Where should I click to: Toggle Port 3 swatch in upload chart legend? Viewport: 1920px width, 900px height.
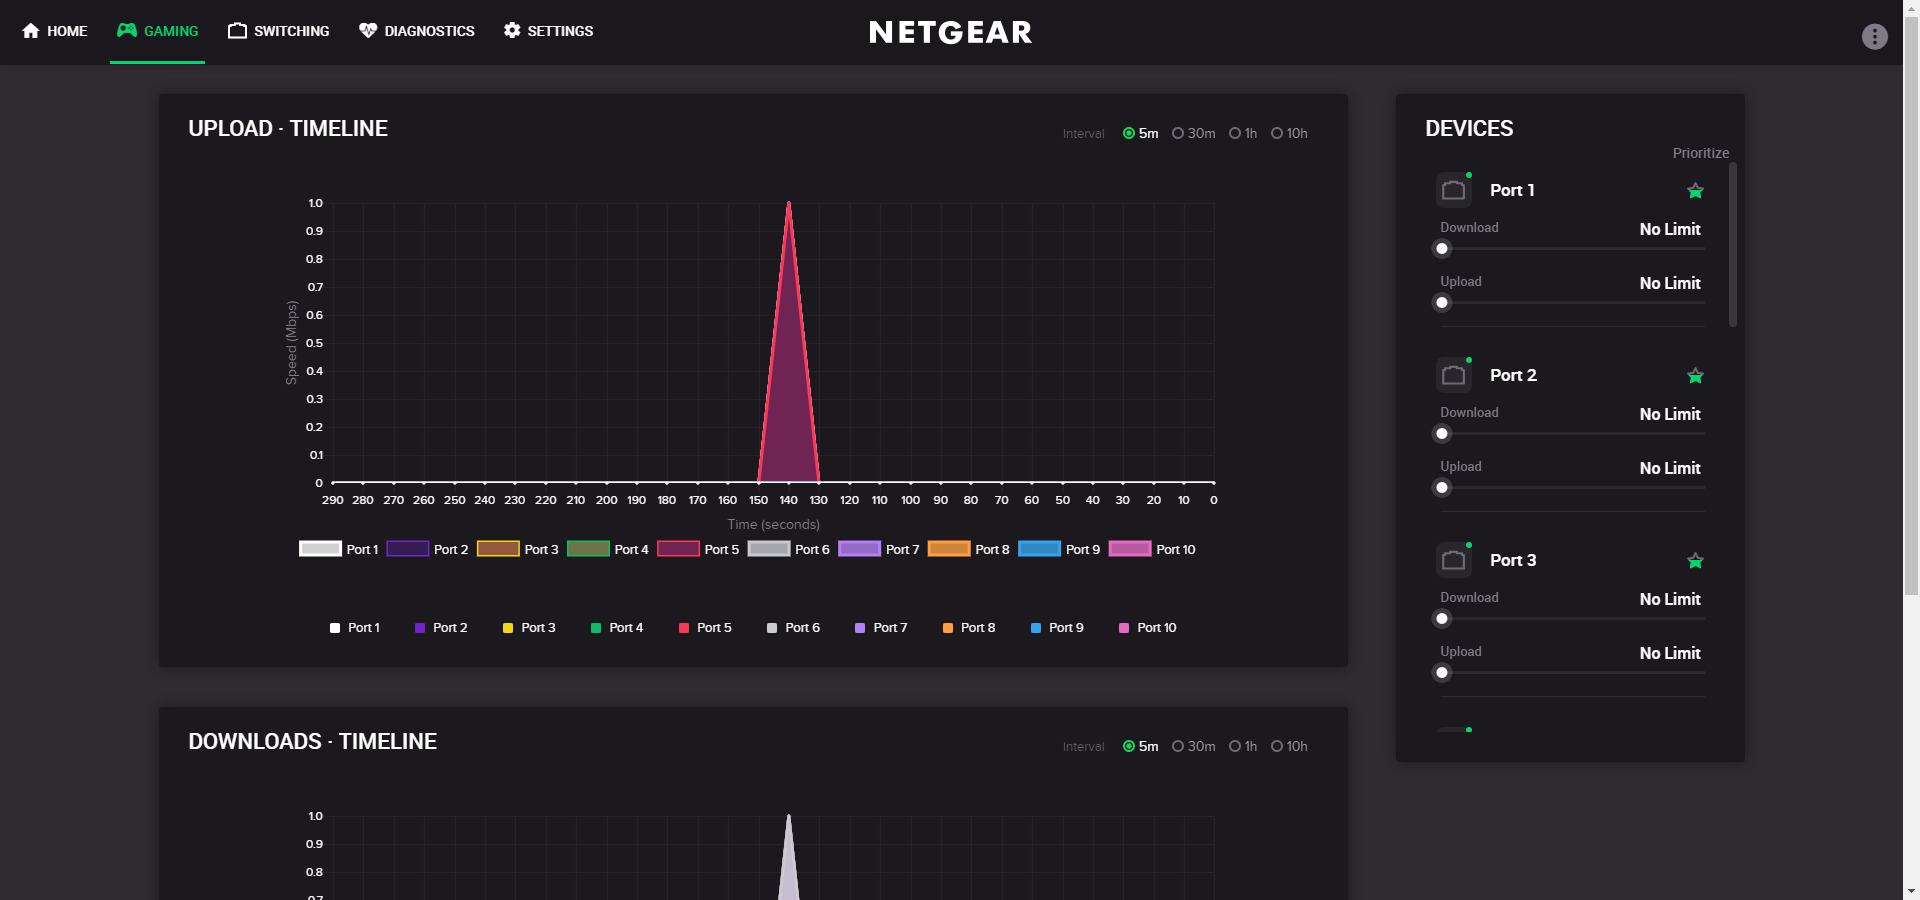pos(498,548)
